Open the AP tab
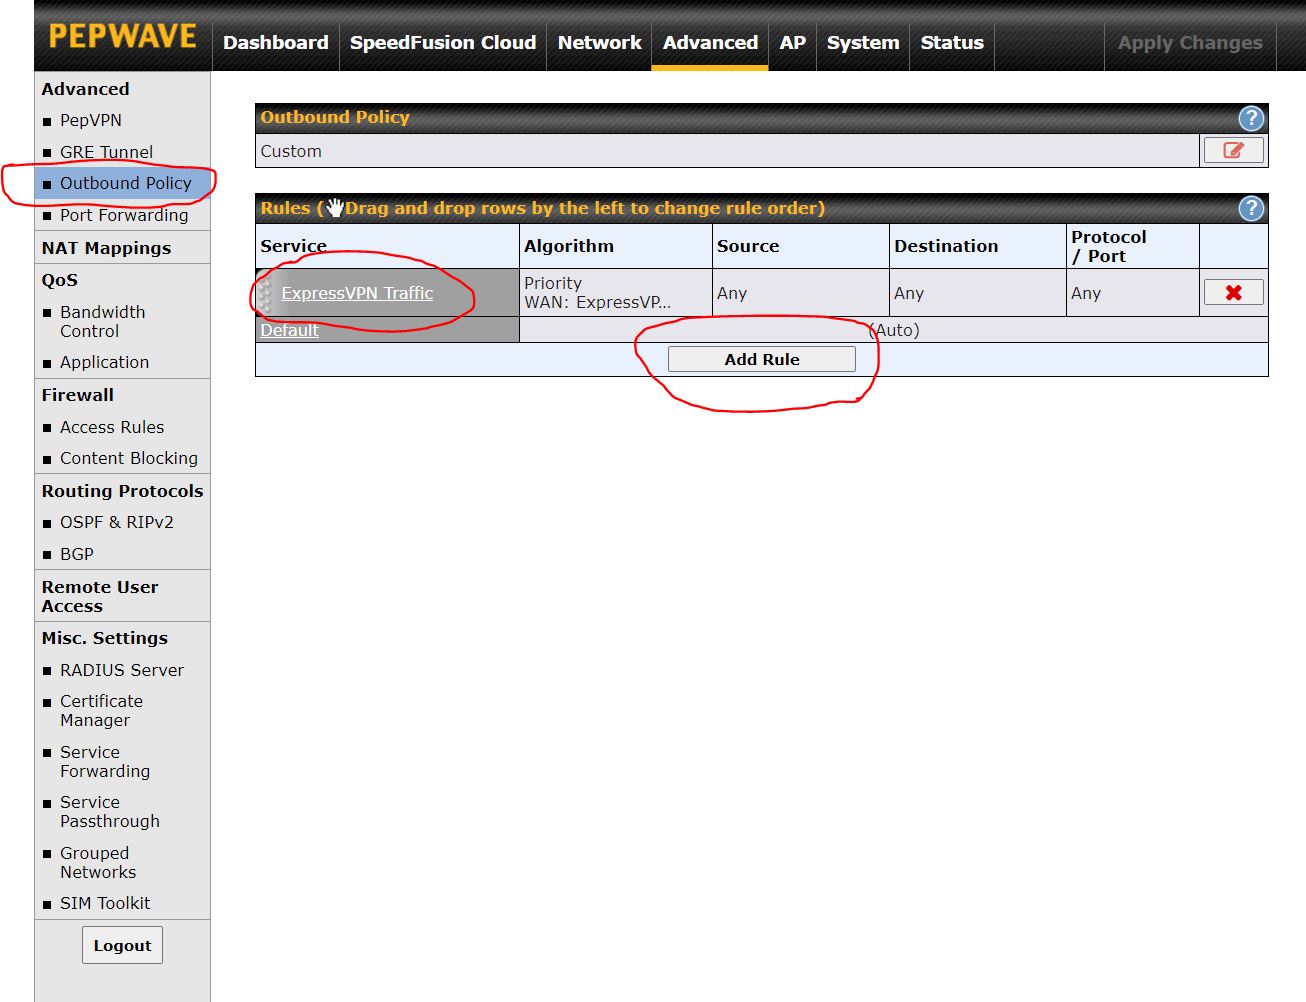This screenshot has height=1002, width=1306. click(x=792, y=43)
